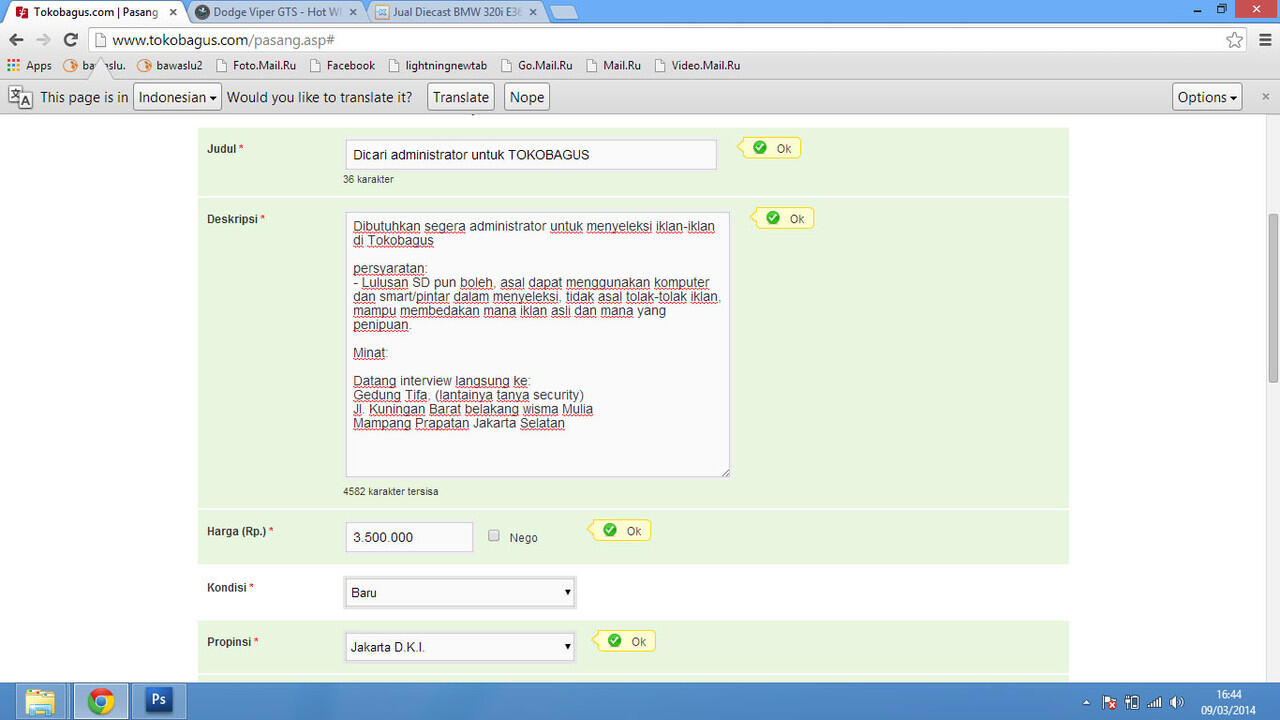This screenshot has height=720, width=1280.
Task: Click the Ok badge next to Propinsi
Action: coord(626,641)
